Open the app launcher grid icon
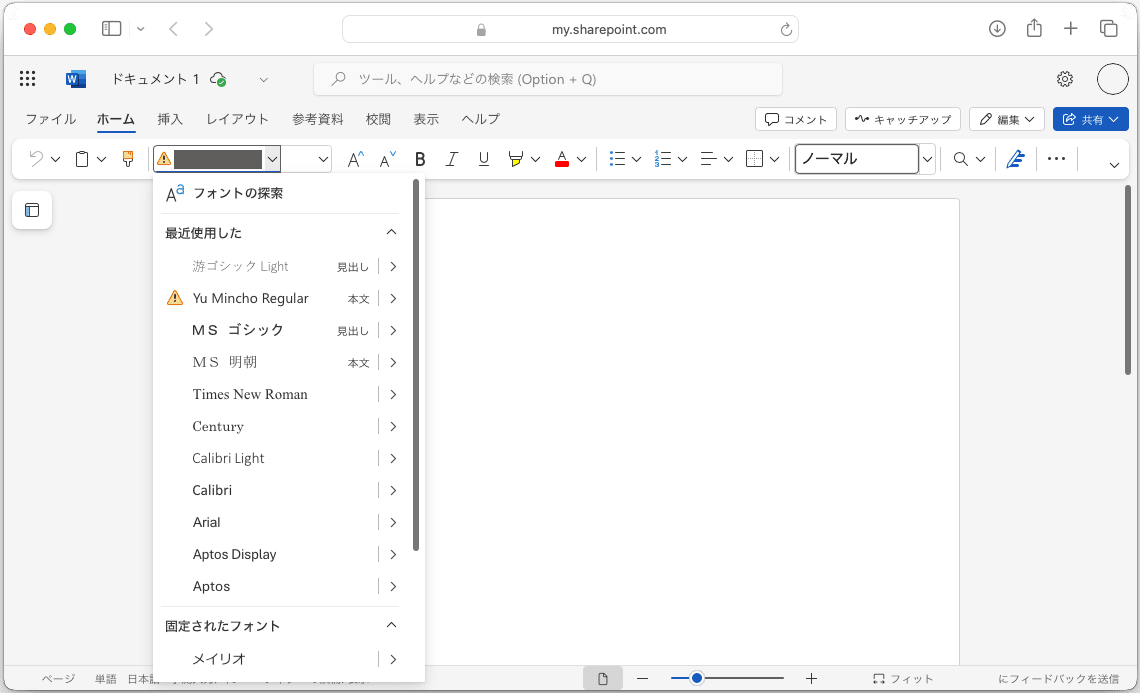The height and width of the screenshot is (693, 1140). click(x=28, y=79)
